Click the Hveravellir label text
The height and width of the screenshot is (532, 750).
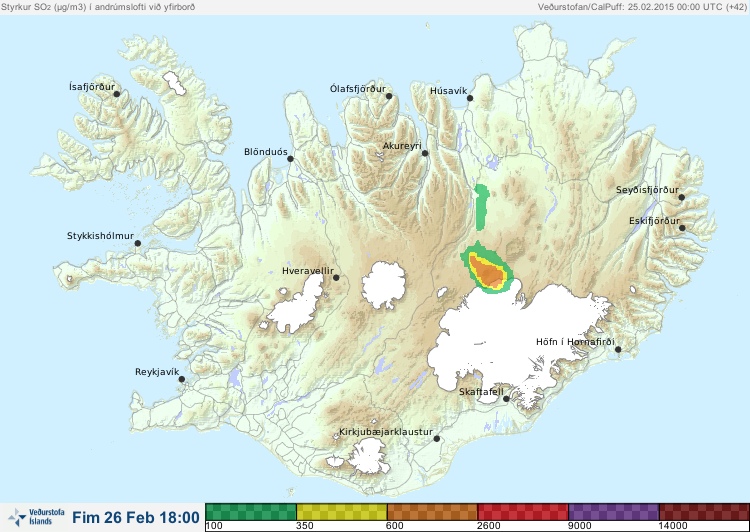(308, 271)
